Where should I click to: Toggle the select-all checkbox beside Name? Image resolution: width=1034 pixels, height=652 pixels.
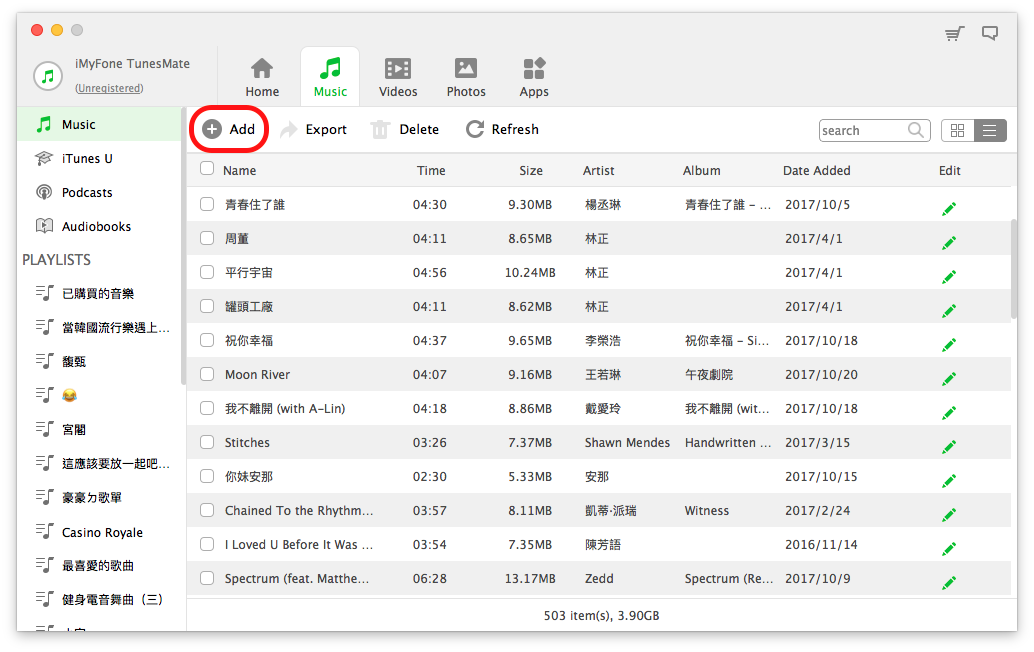(207, 168)
